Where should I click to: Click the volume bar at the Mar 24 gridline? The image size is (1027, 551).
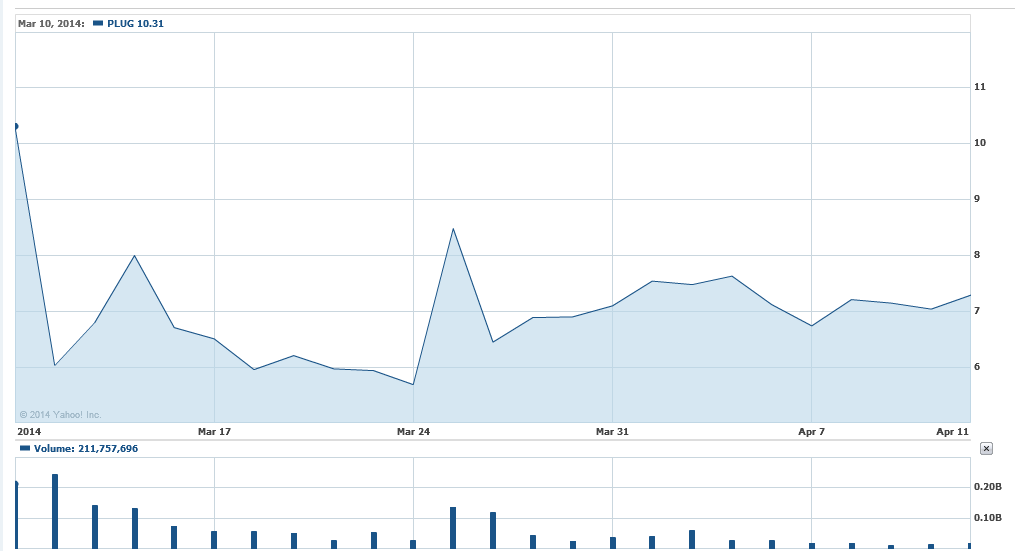pyautogui.click(x=413, y=544)
